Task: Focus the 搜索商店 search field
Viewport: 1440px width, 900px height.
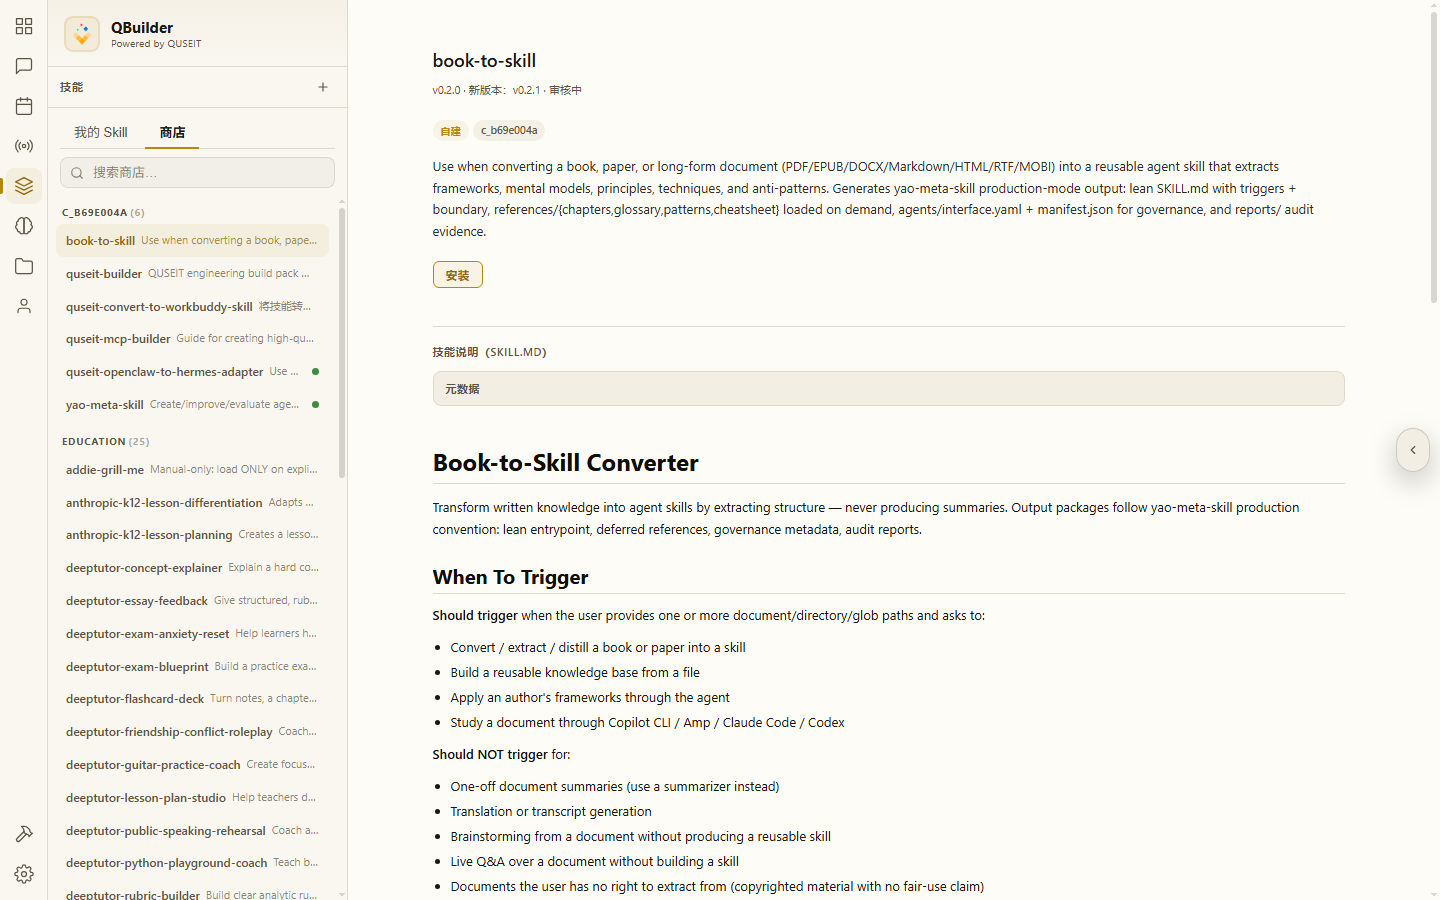Action: click(197, 173)
